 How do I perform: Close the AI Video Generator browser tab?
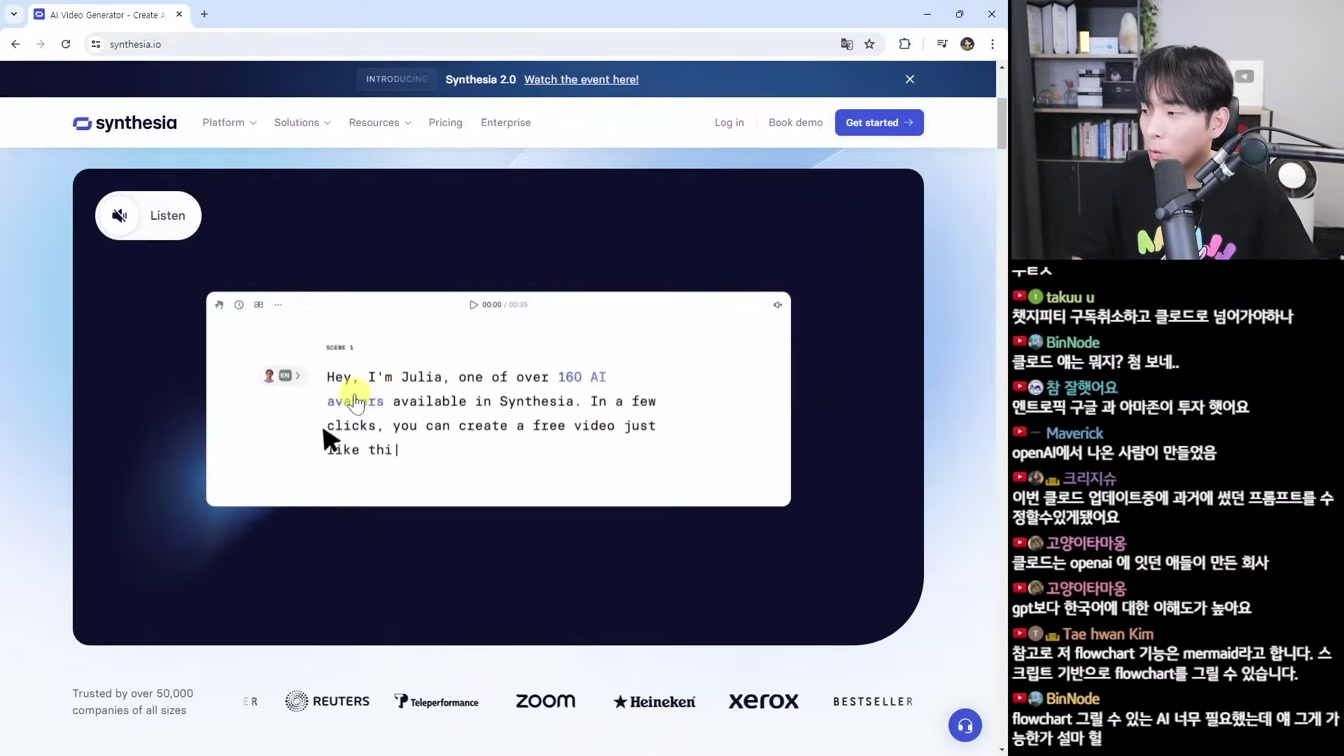(x=179, y=14)
